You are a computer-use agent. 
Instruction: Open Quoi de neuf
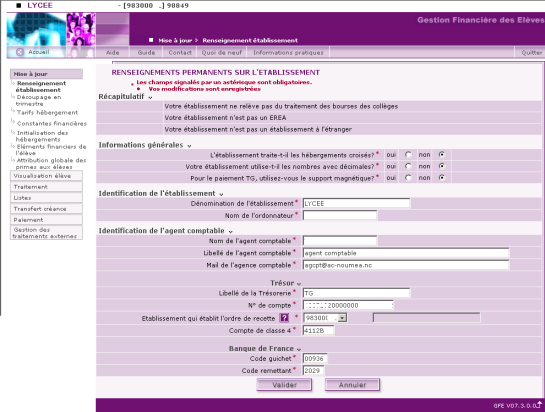[222, 52]
